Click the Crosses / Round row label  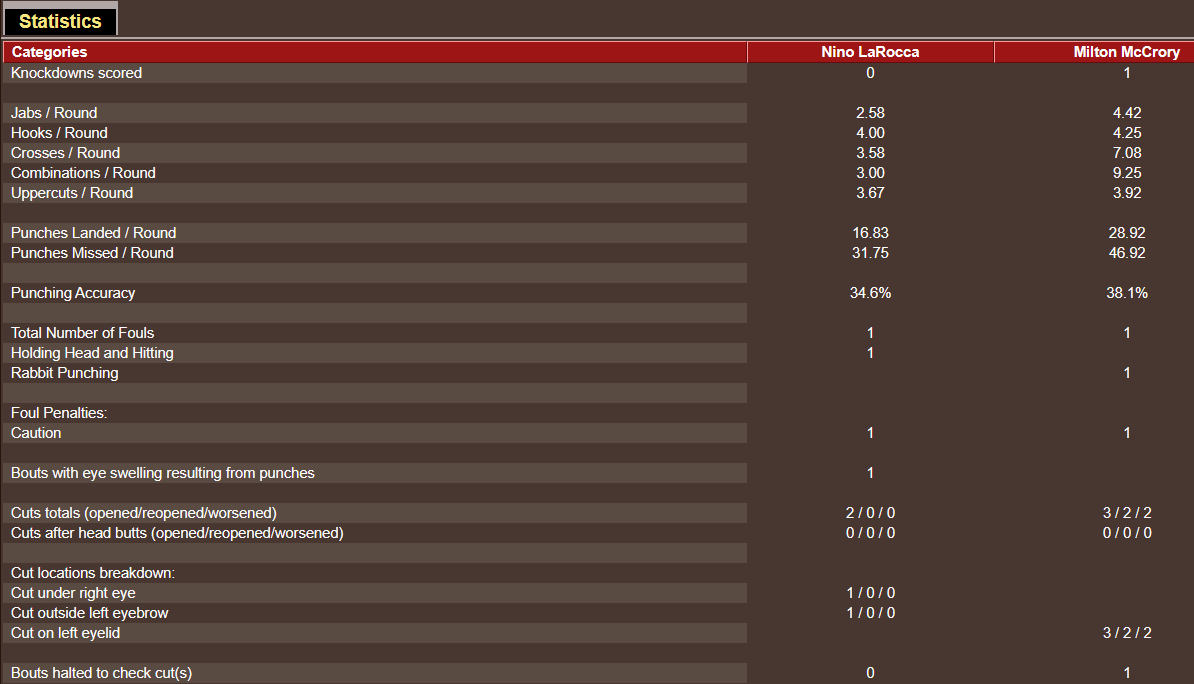pos(65,153)
